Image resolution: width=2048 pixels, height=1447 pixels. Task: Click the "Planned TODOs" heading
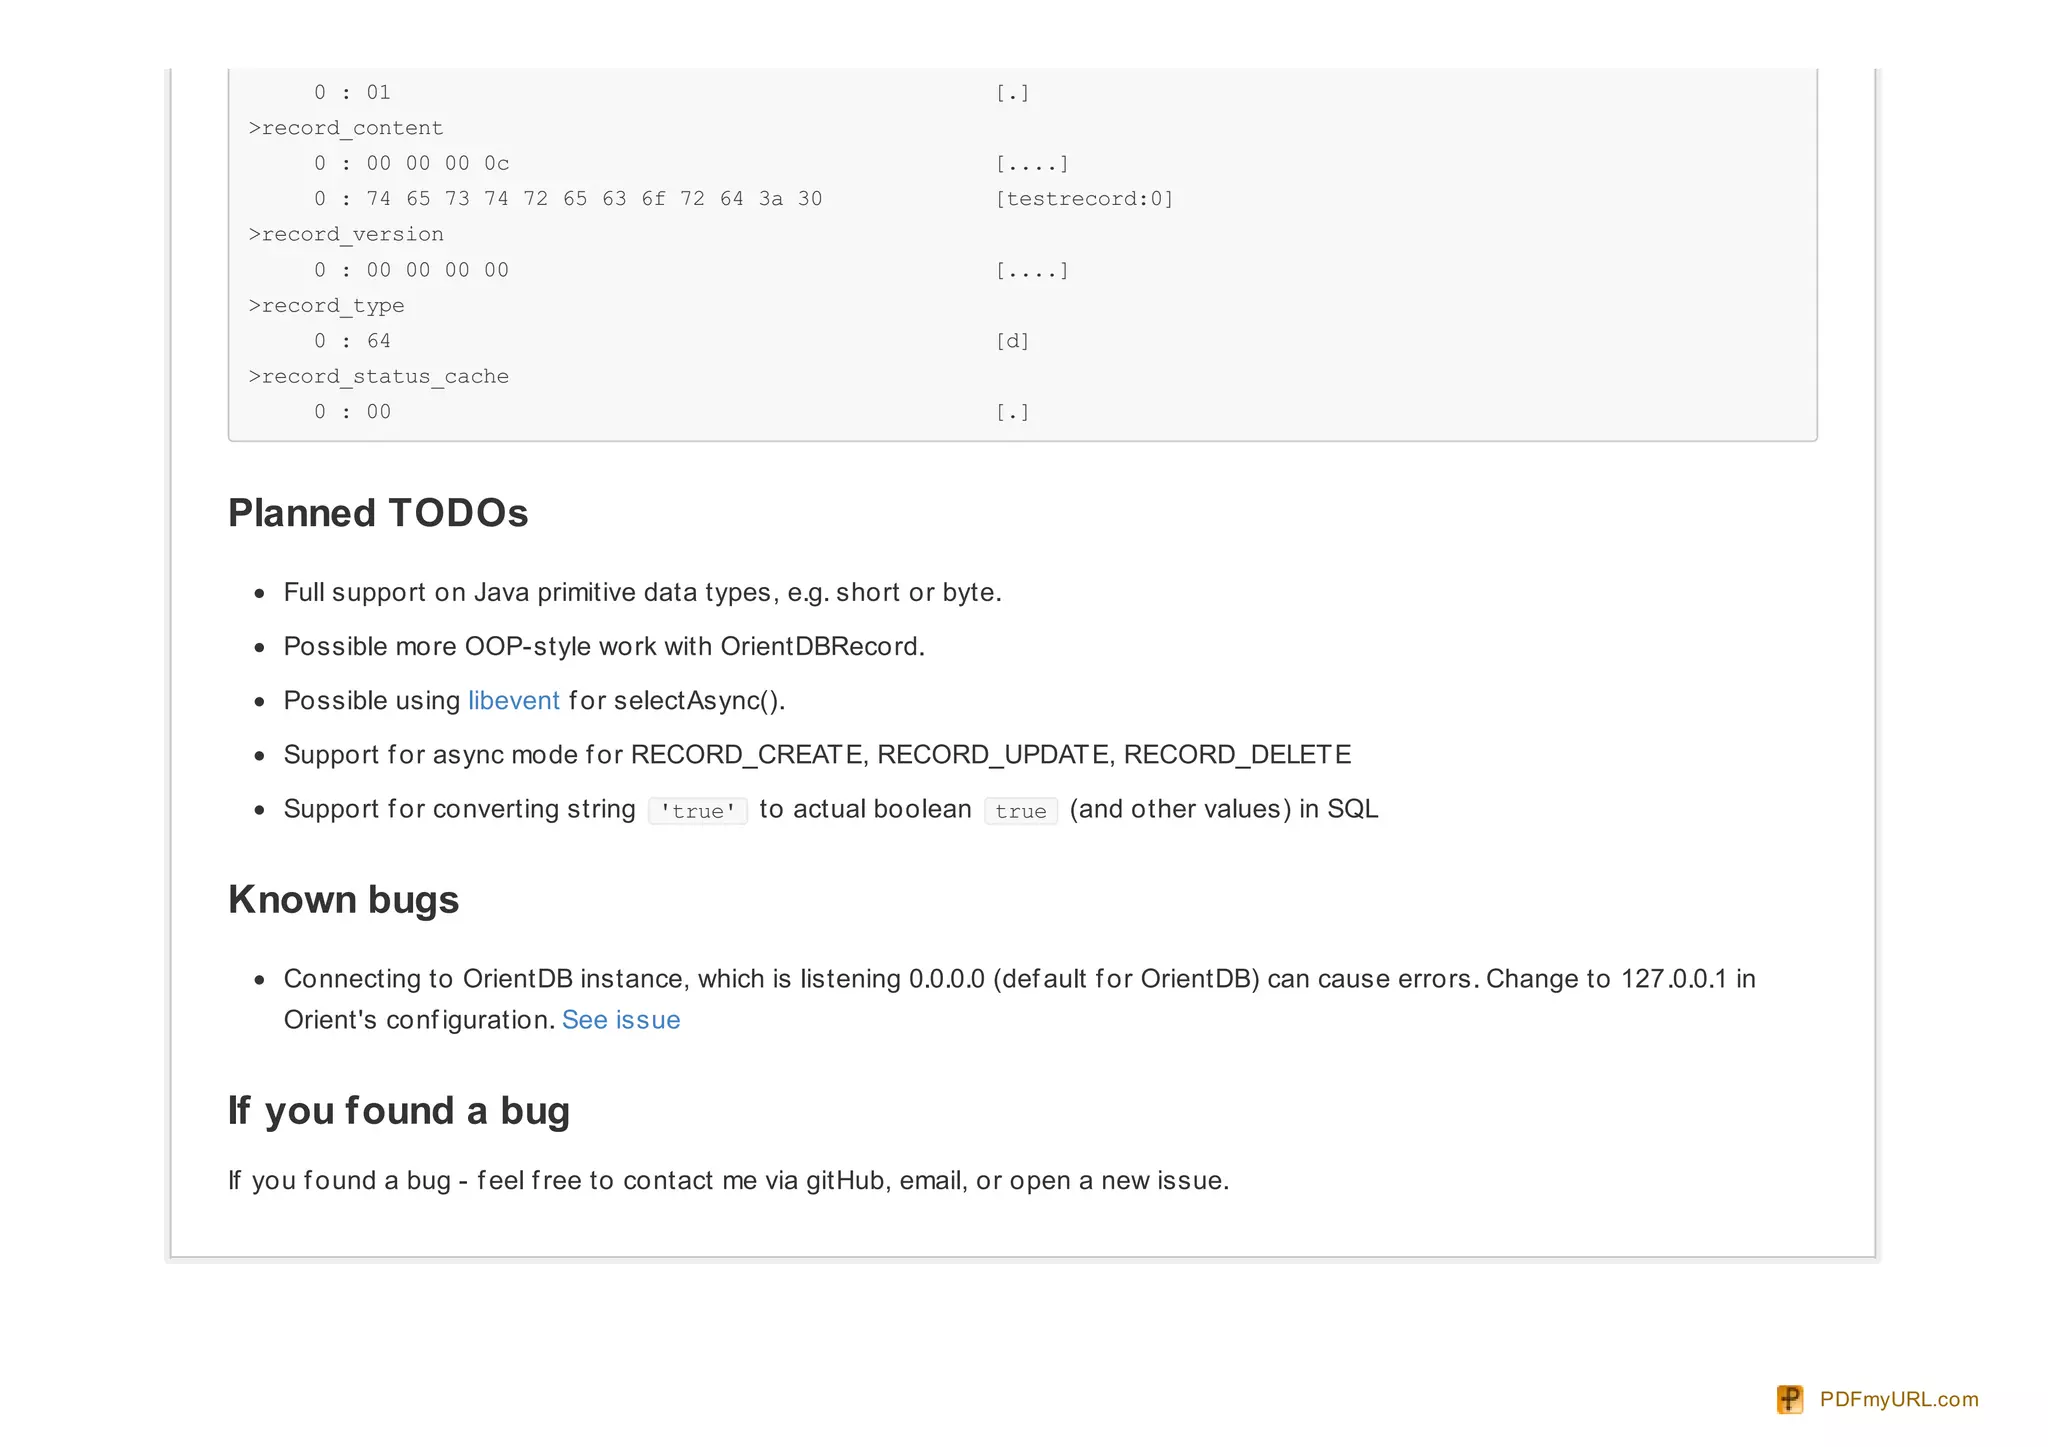[x=378, y=513]
